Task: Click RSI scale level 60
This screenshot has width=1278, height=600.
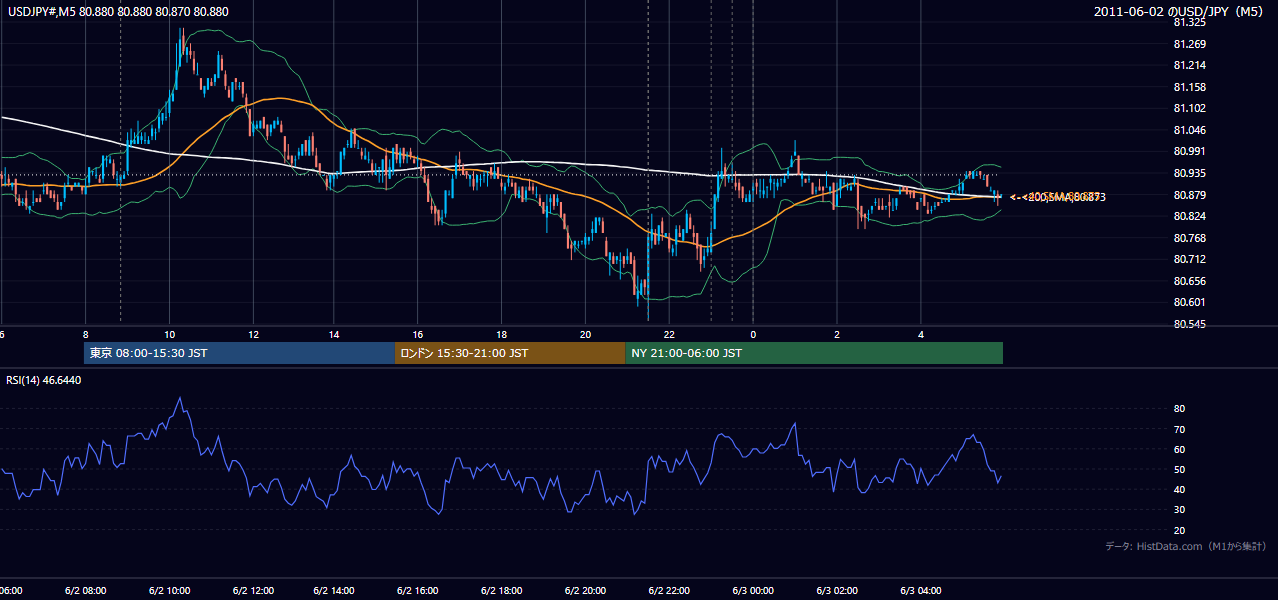Action: coord(1179,449)
